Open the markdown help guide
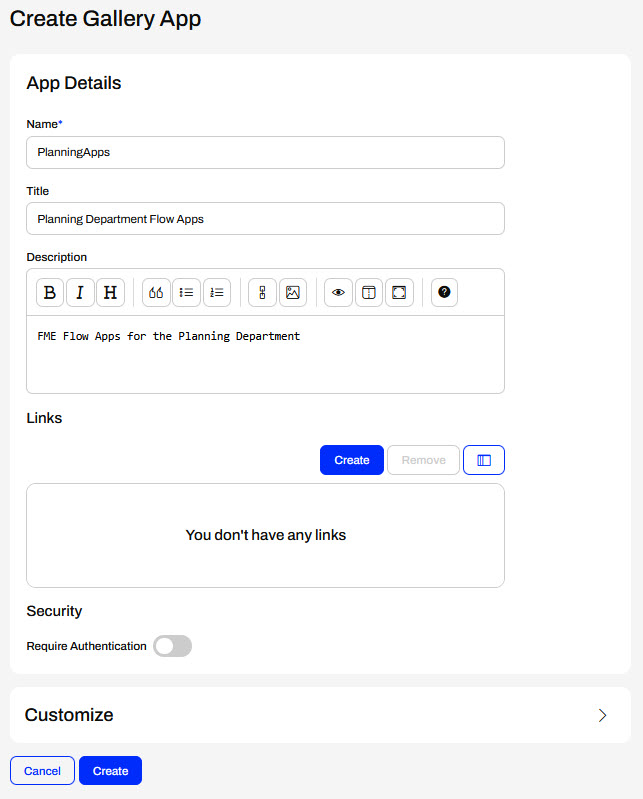This screenshot has height=799, width=643. [x=445, y=292]
